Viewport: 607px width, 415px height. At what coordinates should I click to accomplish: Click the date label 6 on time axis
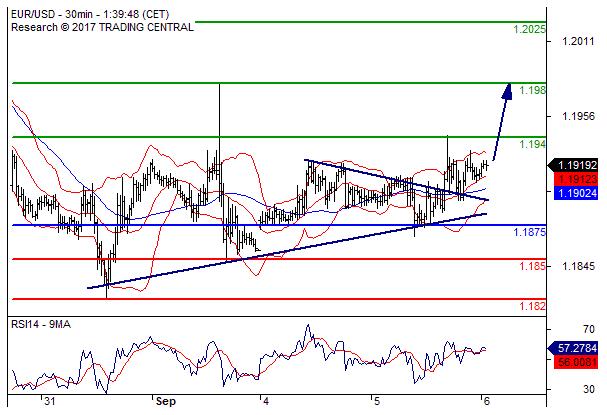click(487, 401)
